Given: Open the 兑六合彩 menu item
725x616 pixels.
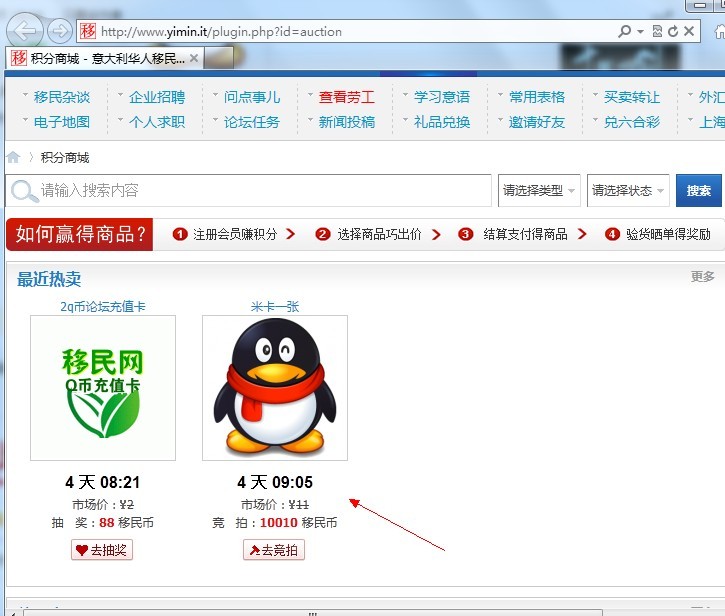Looking at the screenshot, I should [632, 122].
